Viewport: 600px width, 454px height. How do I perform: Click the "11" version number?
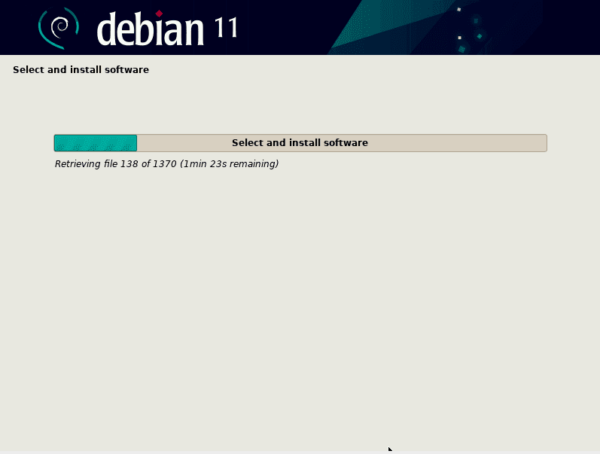225,27
